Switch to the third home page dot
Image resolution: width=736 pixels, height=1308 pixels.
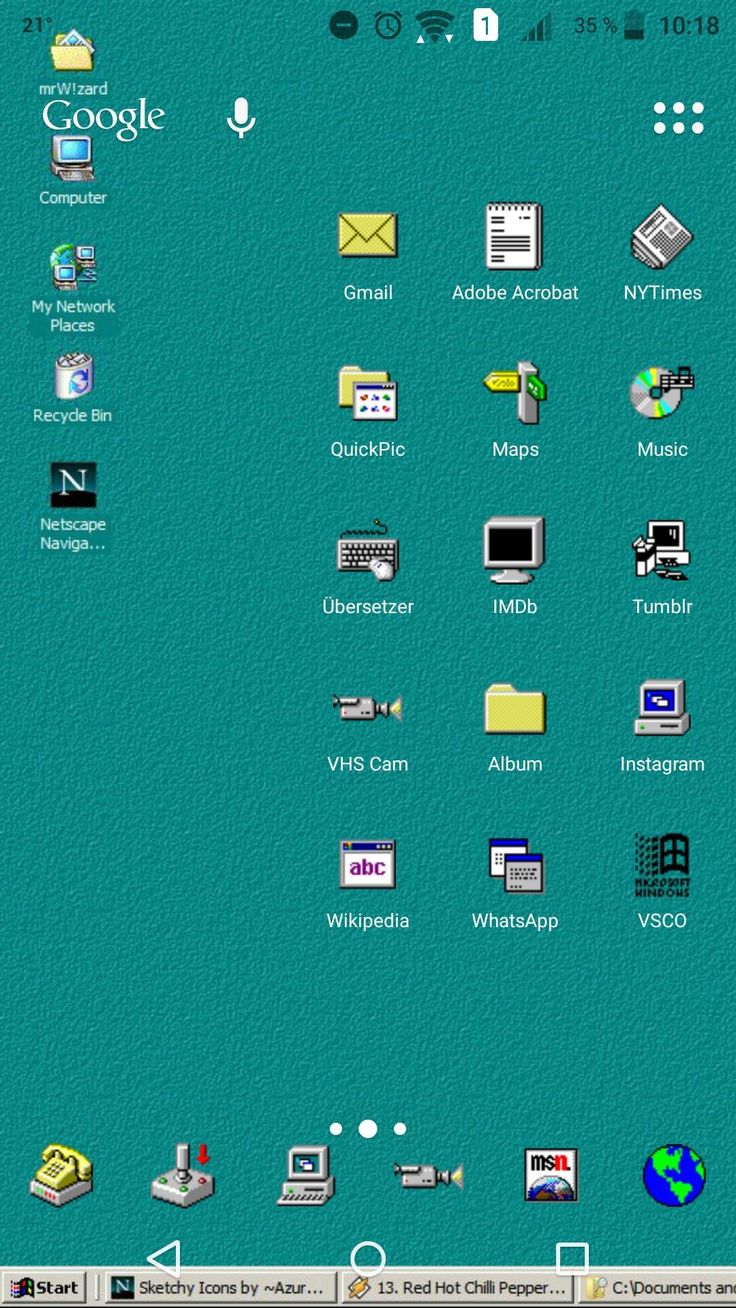tap(400, 1129)
